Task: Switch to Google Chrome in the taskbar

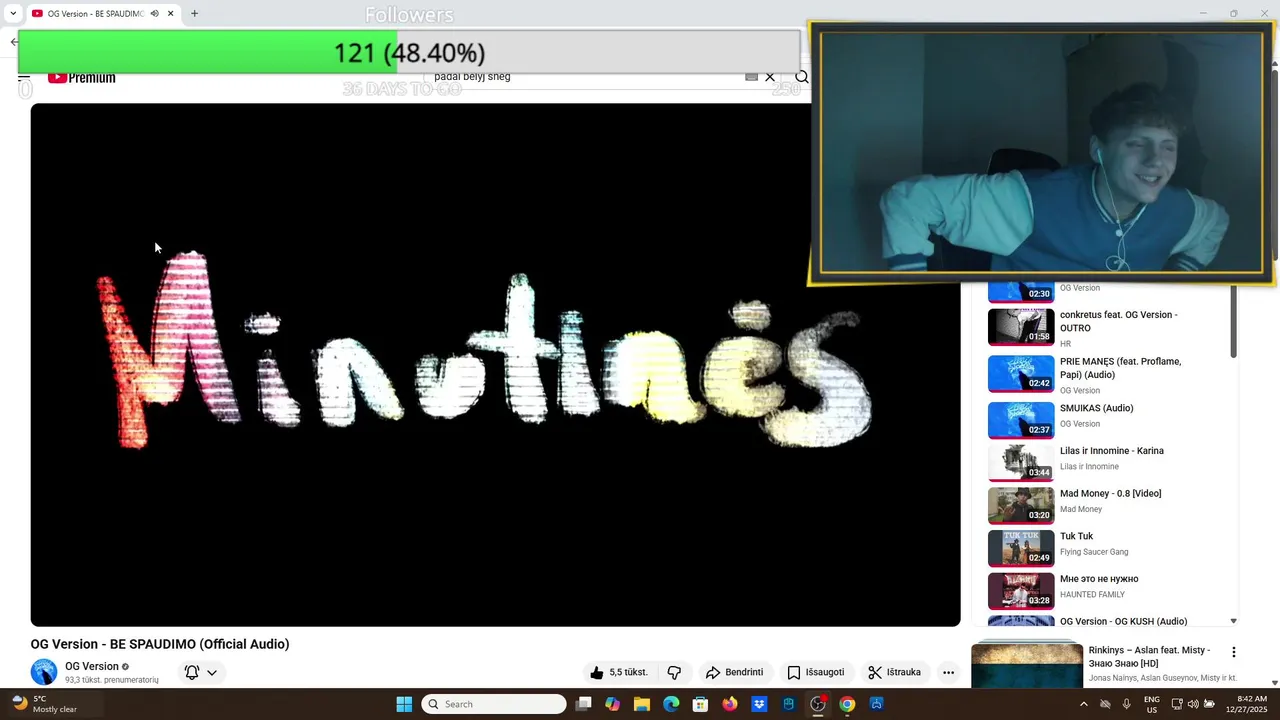Action: point(847,704)
